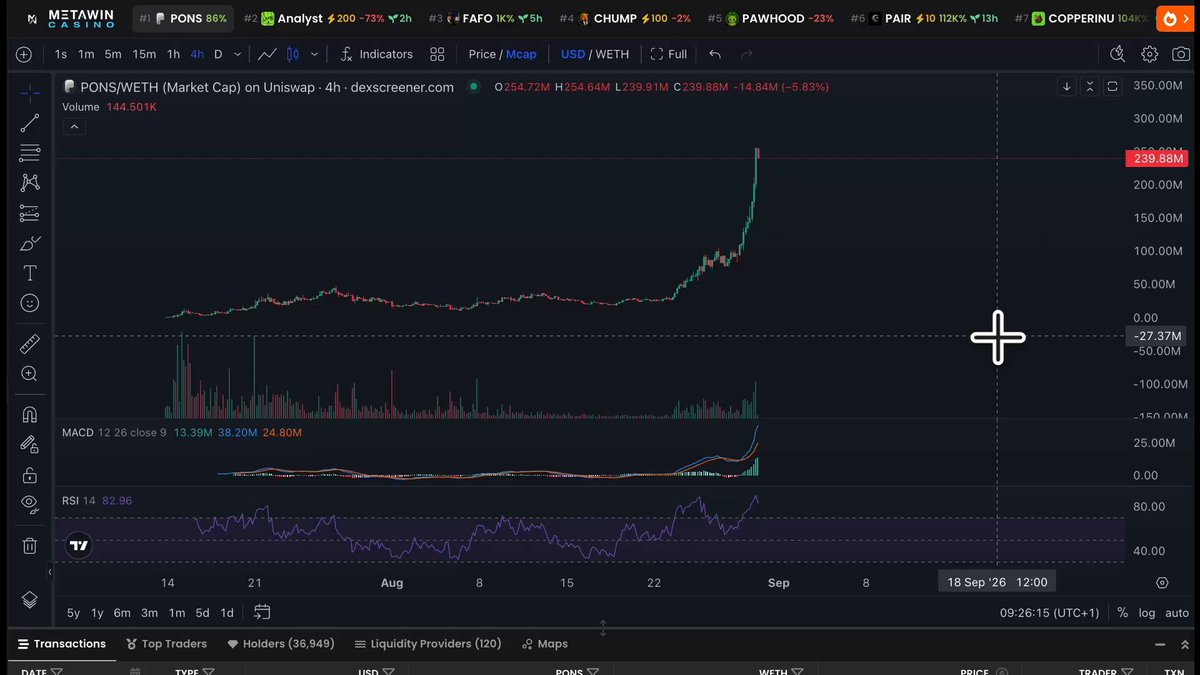Switch chart to Price mode

[482, 54]
